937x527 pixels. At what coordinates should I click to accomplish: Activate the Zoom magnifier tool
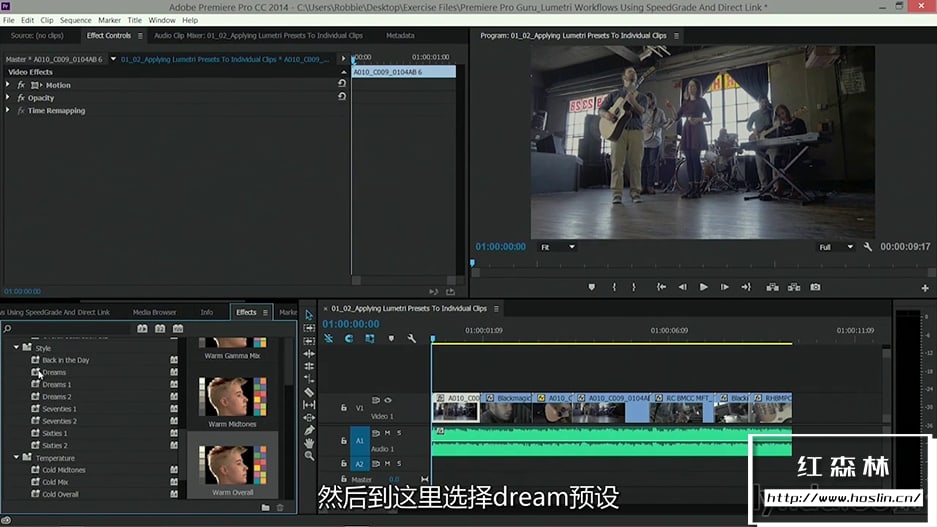pyautogui.click(x=309, y=455)
